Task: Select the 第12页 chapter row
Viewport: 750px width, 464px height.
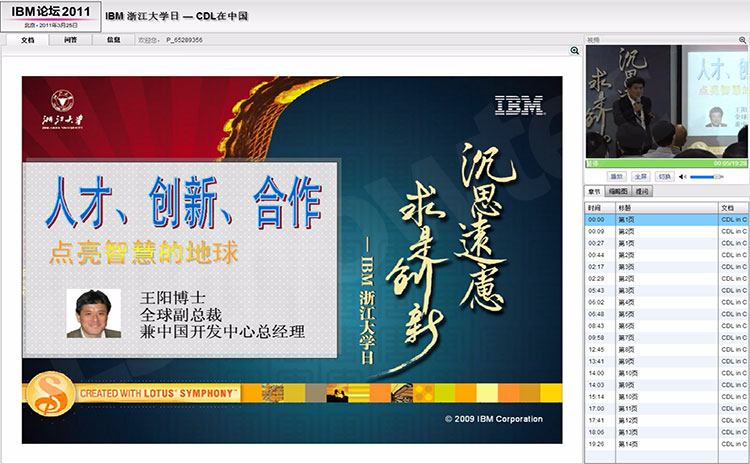Action: (x=667, y=420)
